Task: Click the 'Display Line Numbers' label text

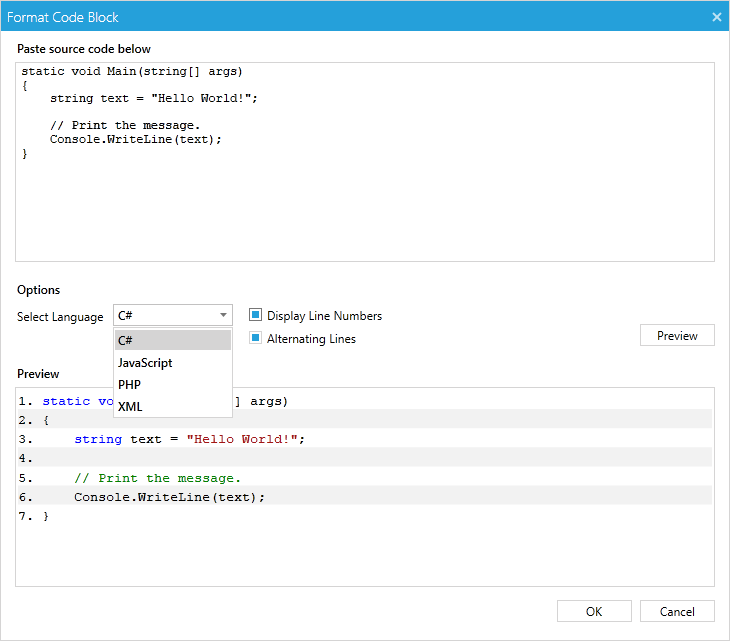Action: (x=324, y=316)
